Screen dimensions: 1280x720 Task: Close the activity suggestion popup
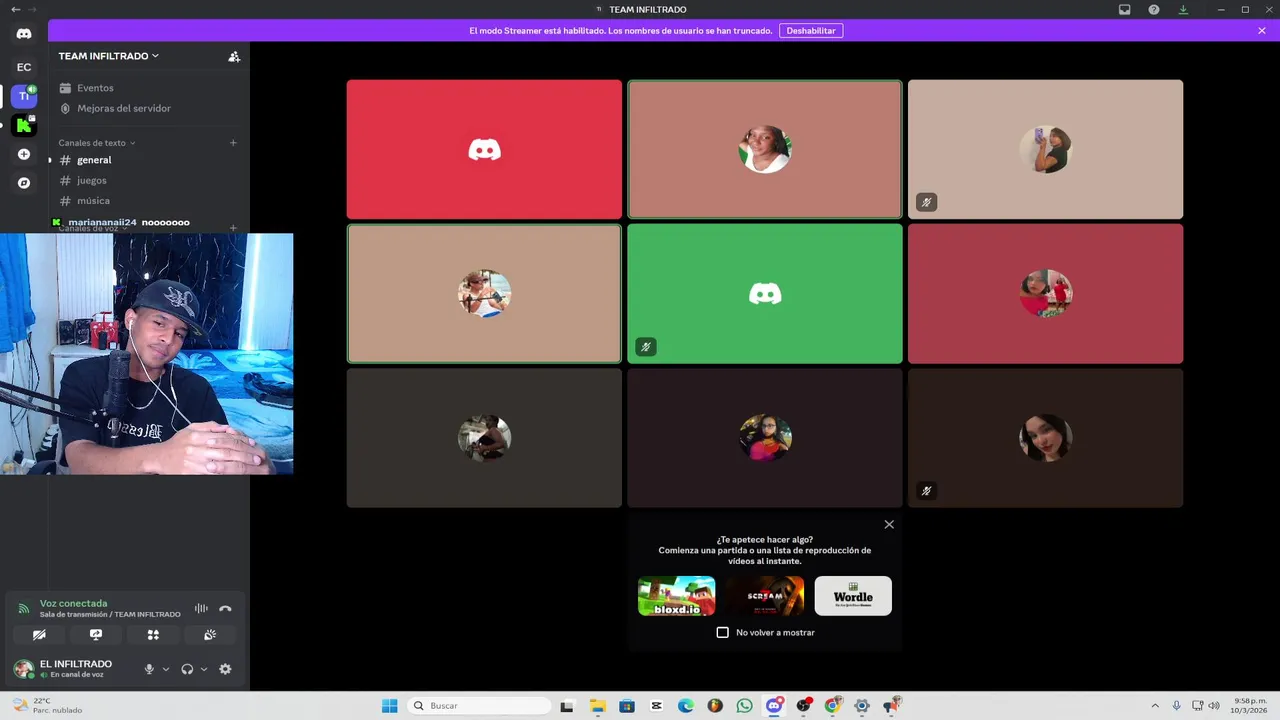tap(889, 524)
